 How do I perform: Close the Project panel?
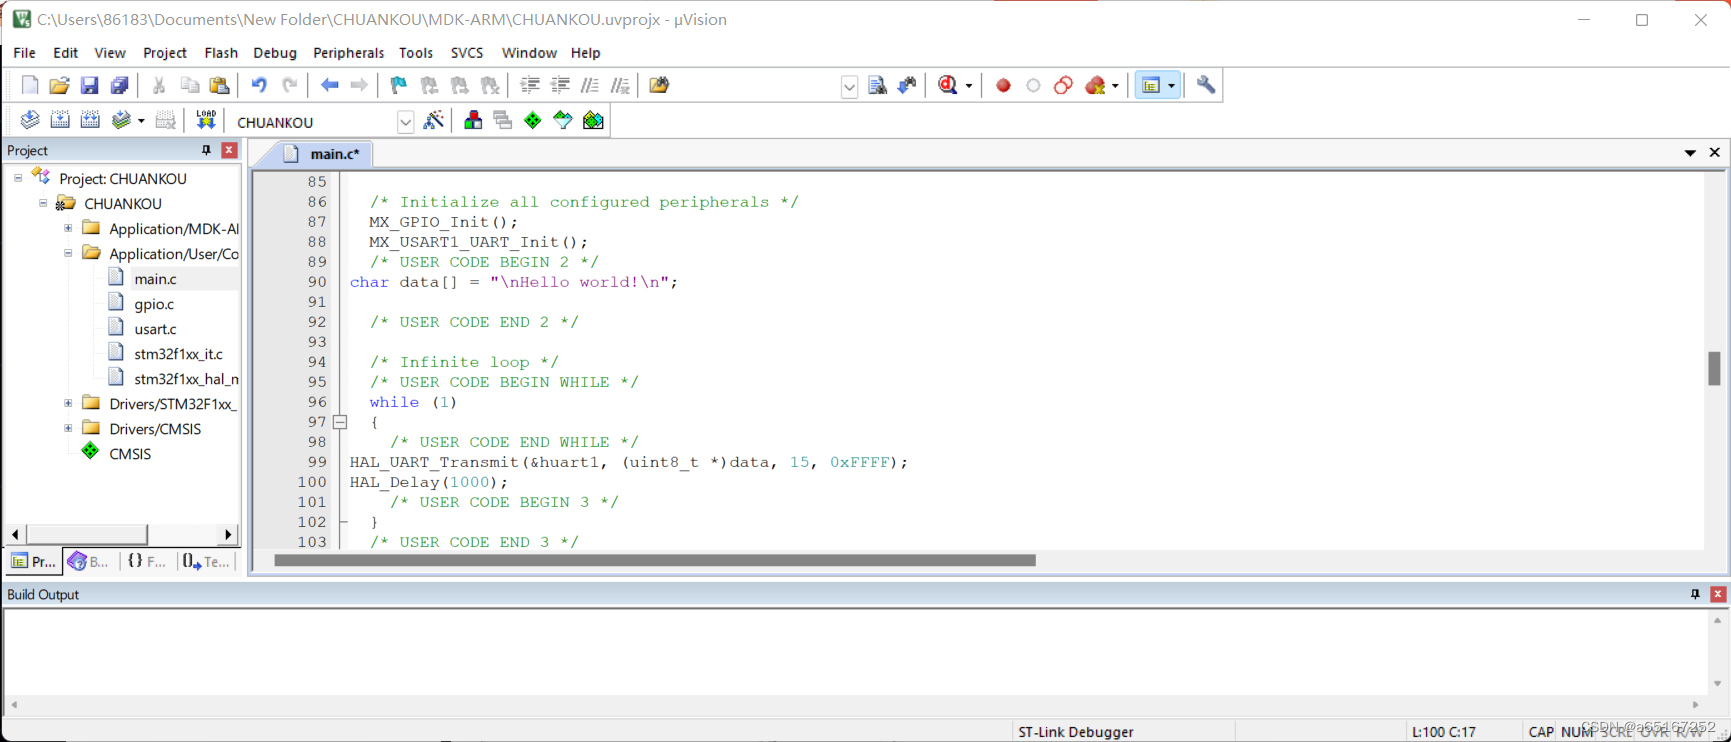tap(229, 150)
